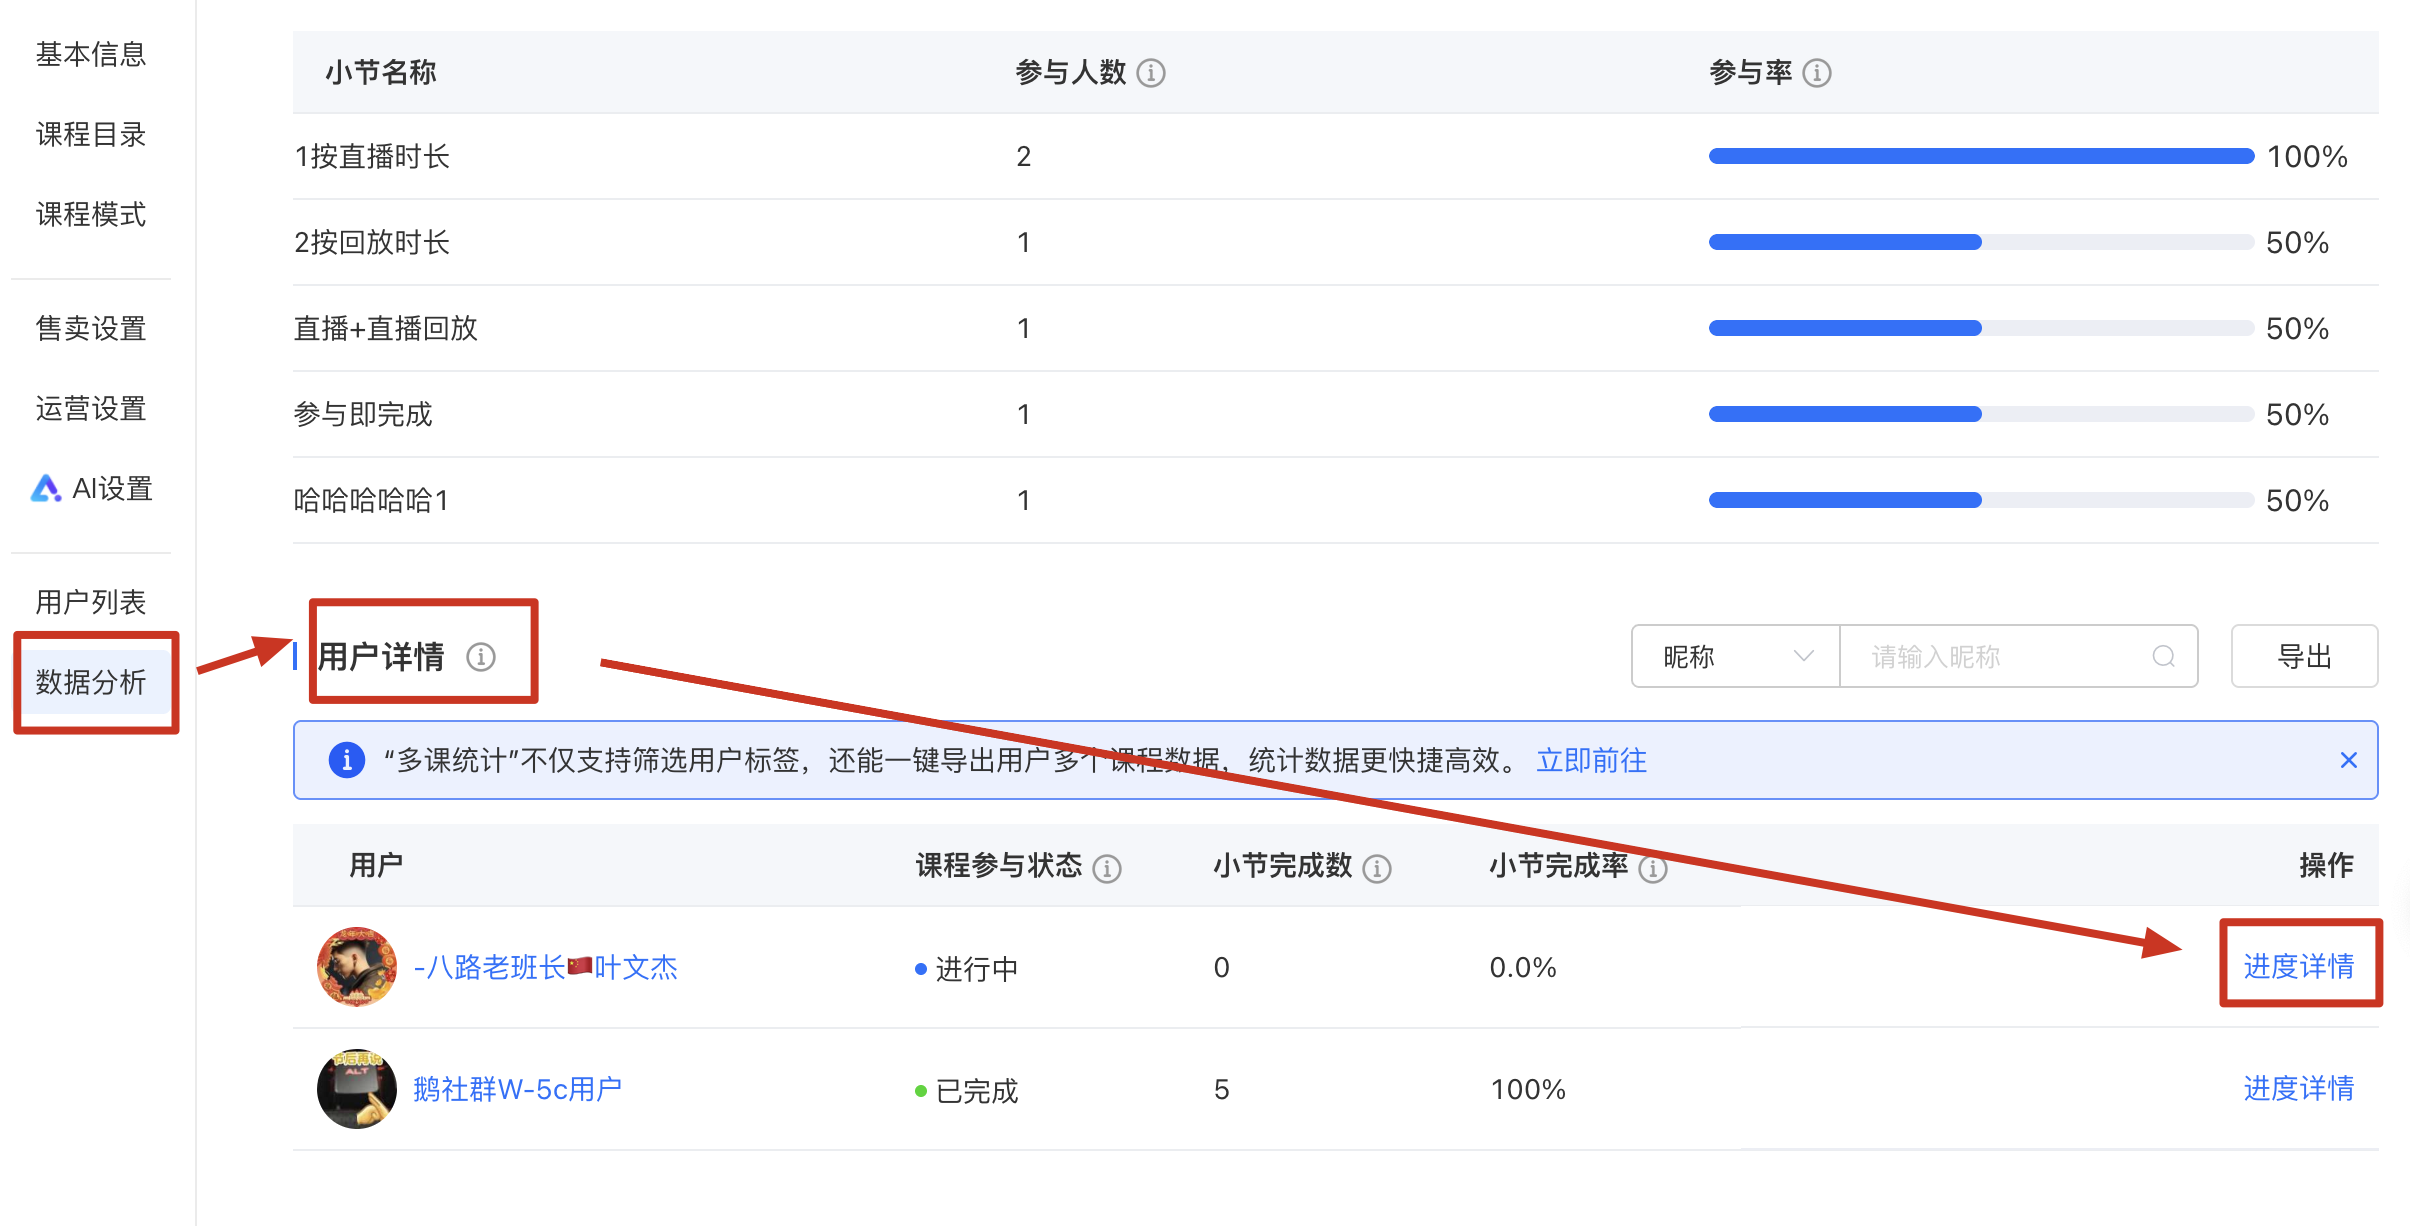Click the 100% progress bar for 1按直播时长
Image resolution: width=2410 pixels, height=1226 pixels.
coord(1981,156)
